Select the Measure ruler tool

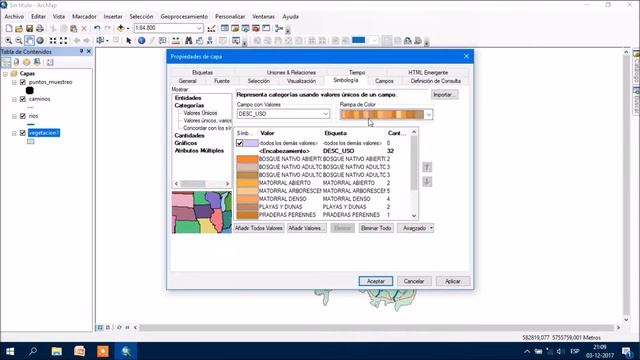[x=176, y=40]
